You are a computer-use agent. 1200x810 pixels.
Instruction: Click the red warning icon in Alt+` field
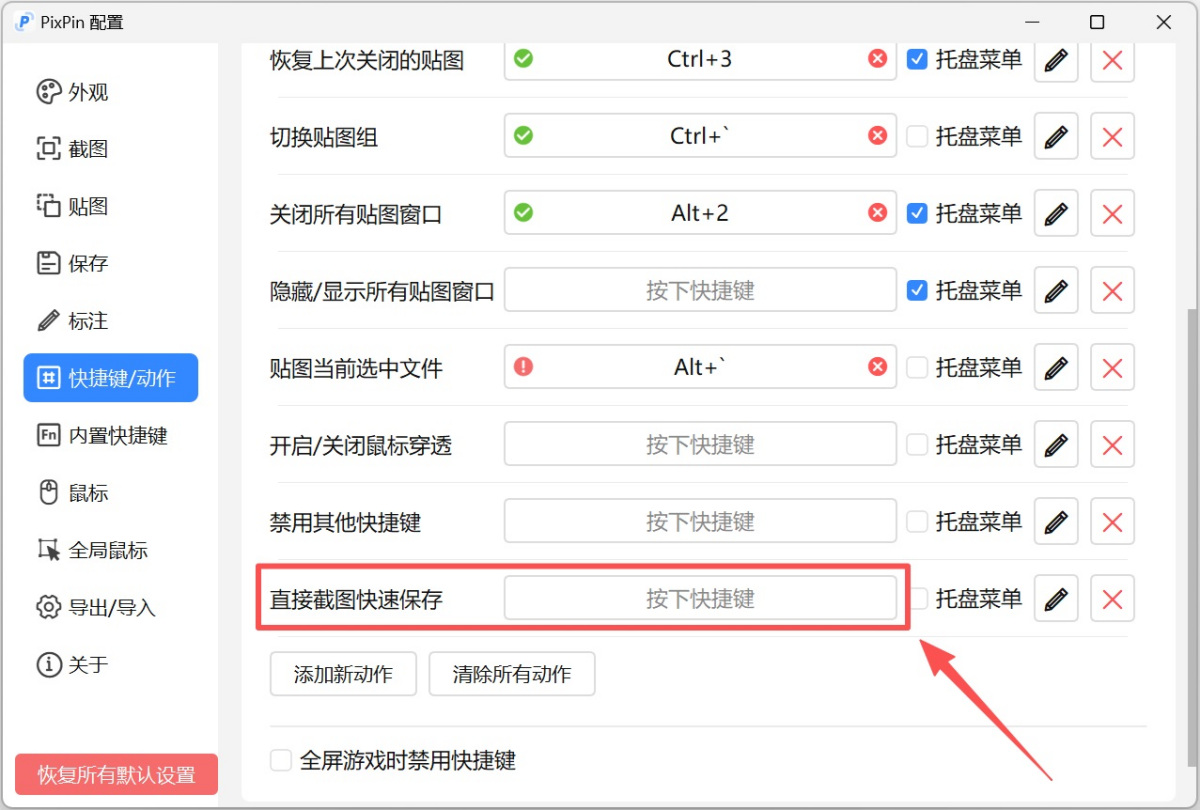pyautogui.click(x=523, y=367)
